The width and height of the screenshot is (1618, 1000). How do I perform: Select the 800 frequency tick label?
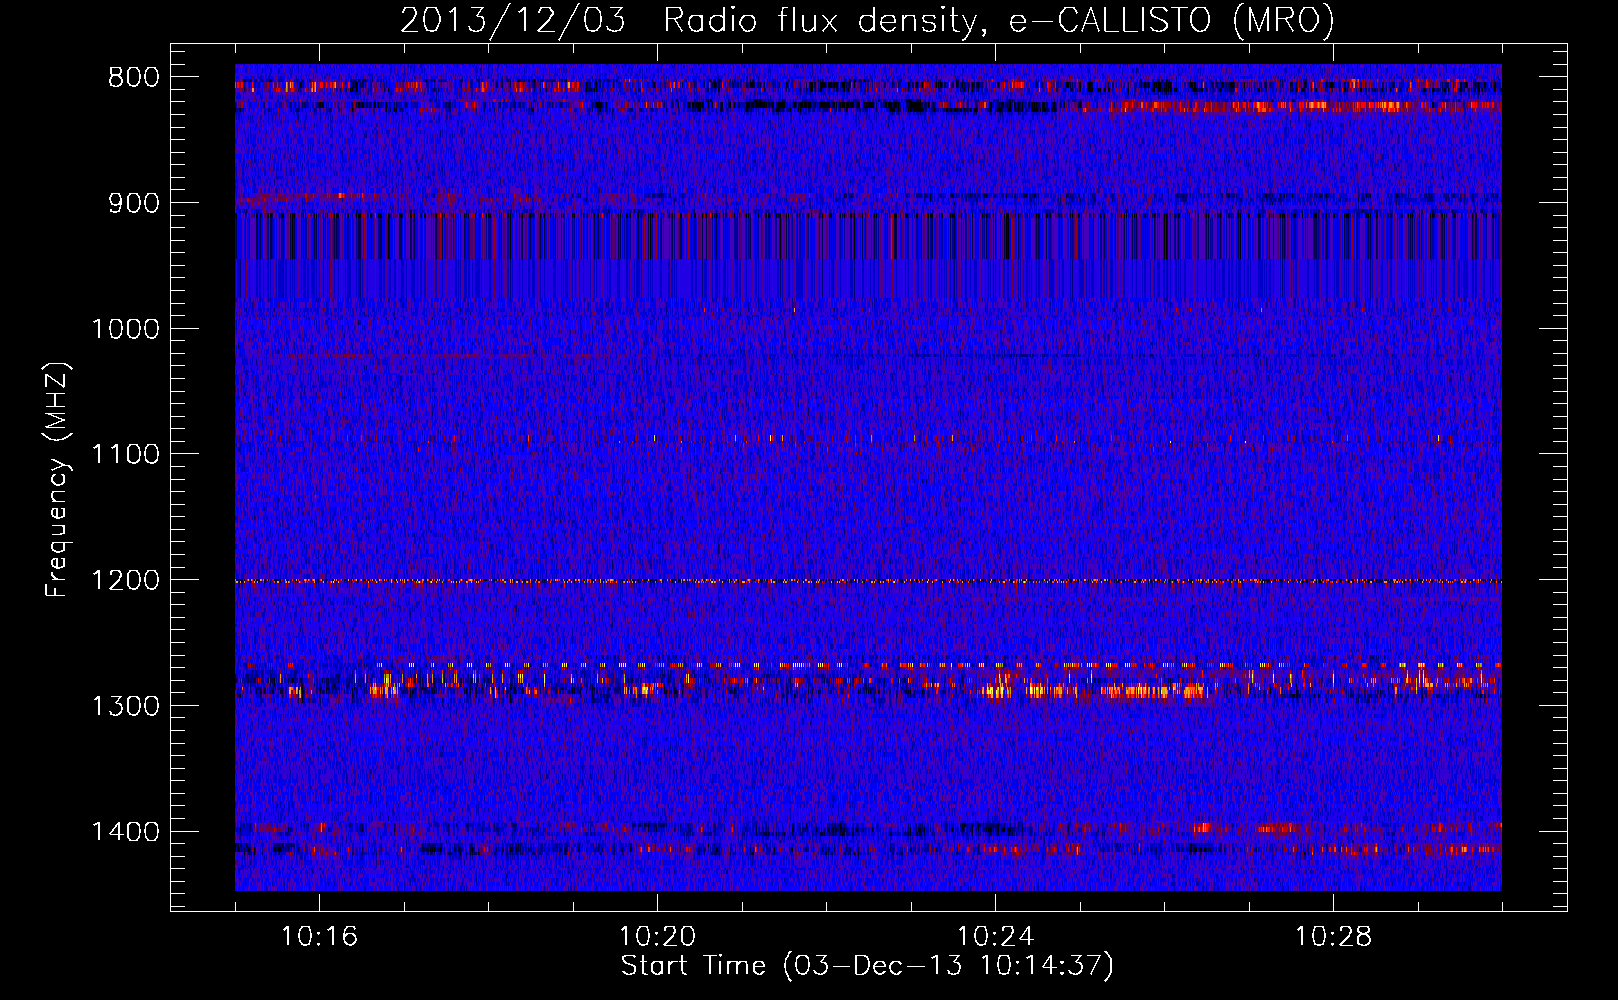click(x=133, y=78)
